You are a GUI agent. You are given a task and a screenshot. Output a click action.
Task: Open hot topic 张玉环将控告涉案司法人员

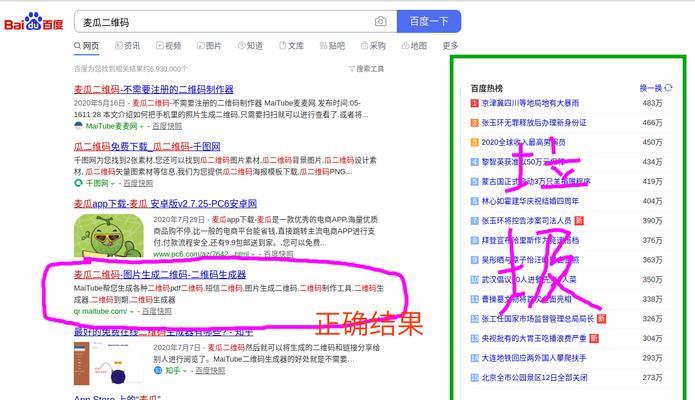click(527, 220)
